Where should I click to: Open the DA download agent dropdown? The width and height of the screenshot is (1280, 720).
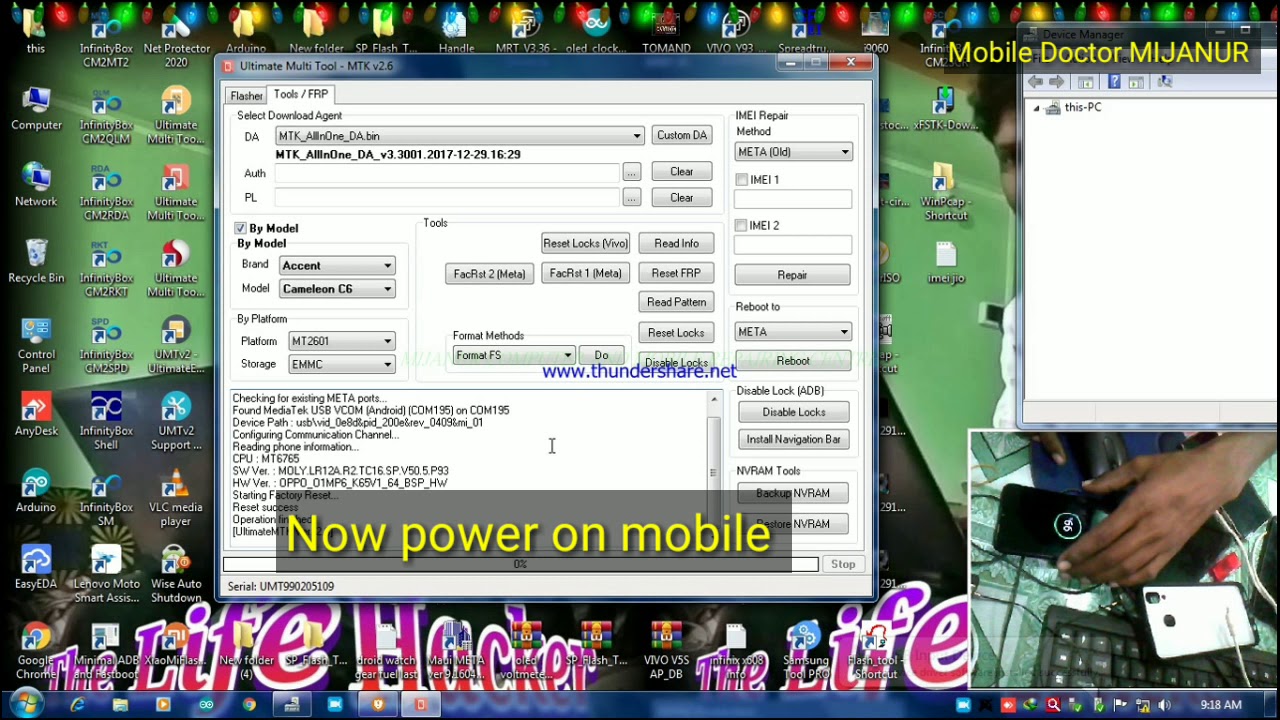[x=636, y=136]
